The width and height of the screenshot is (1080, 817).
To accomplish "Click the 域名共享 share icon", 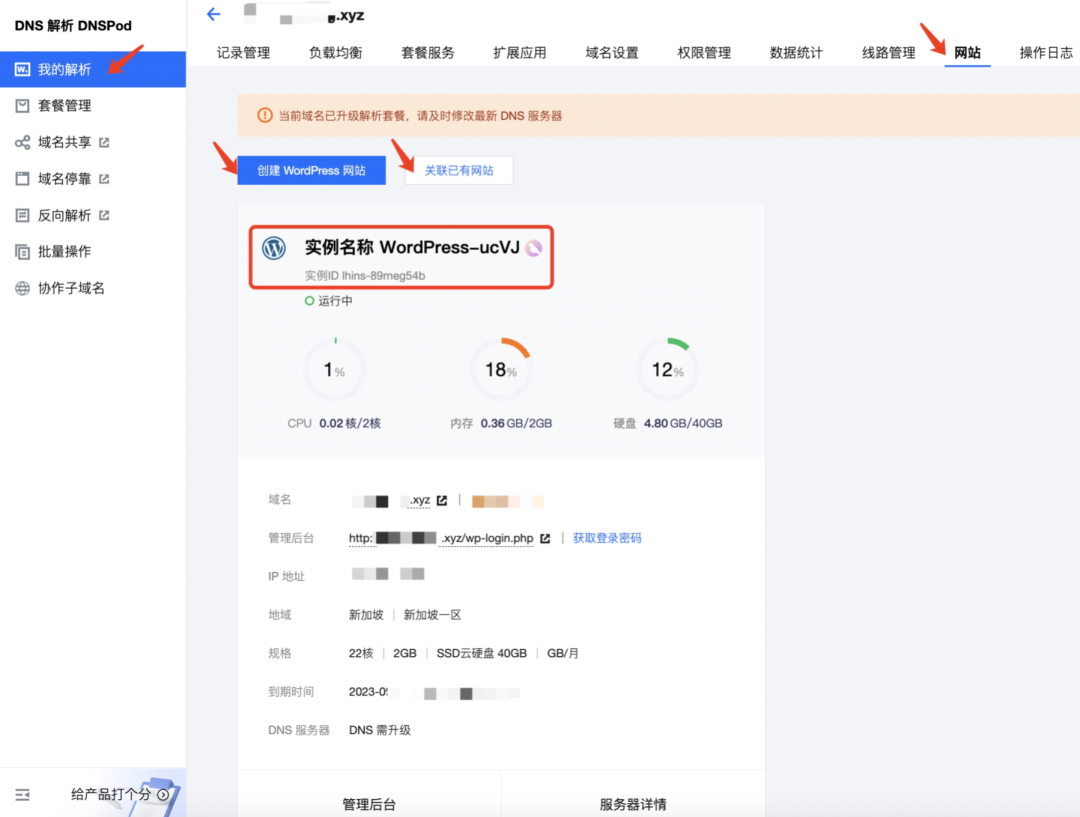I will pos(22,142).
